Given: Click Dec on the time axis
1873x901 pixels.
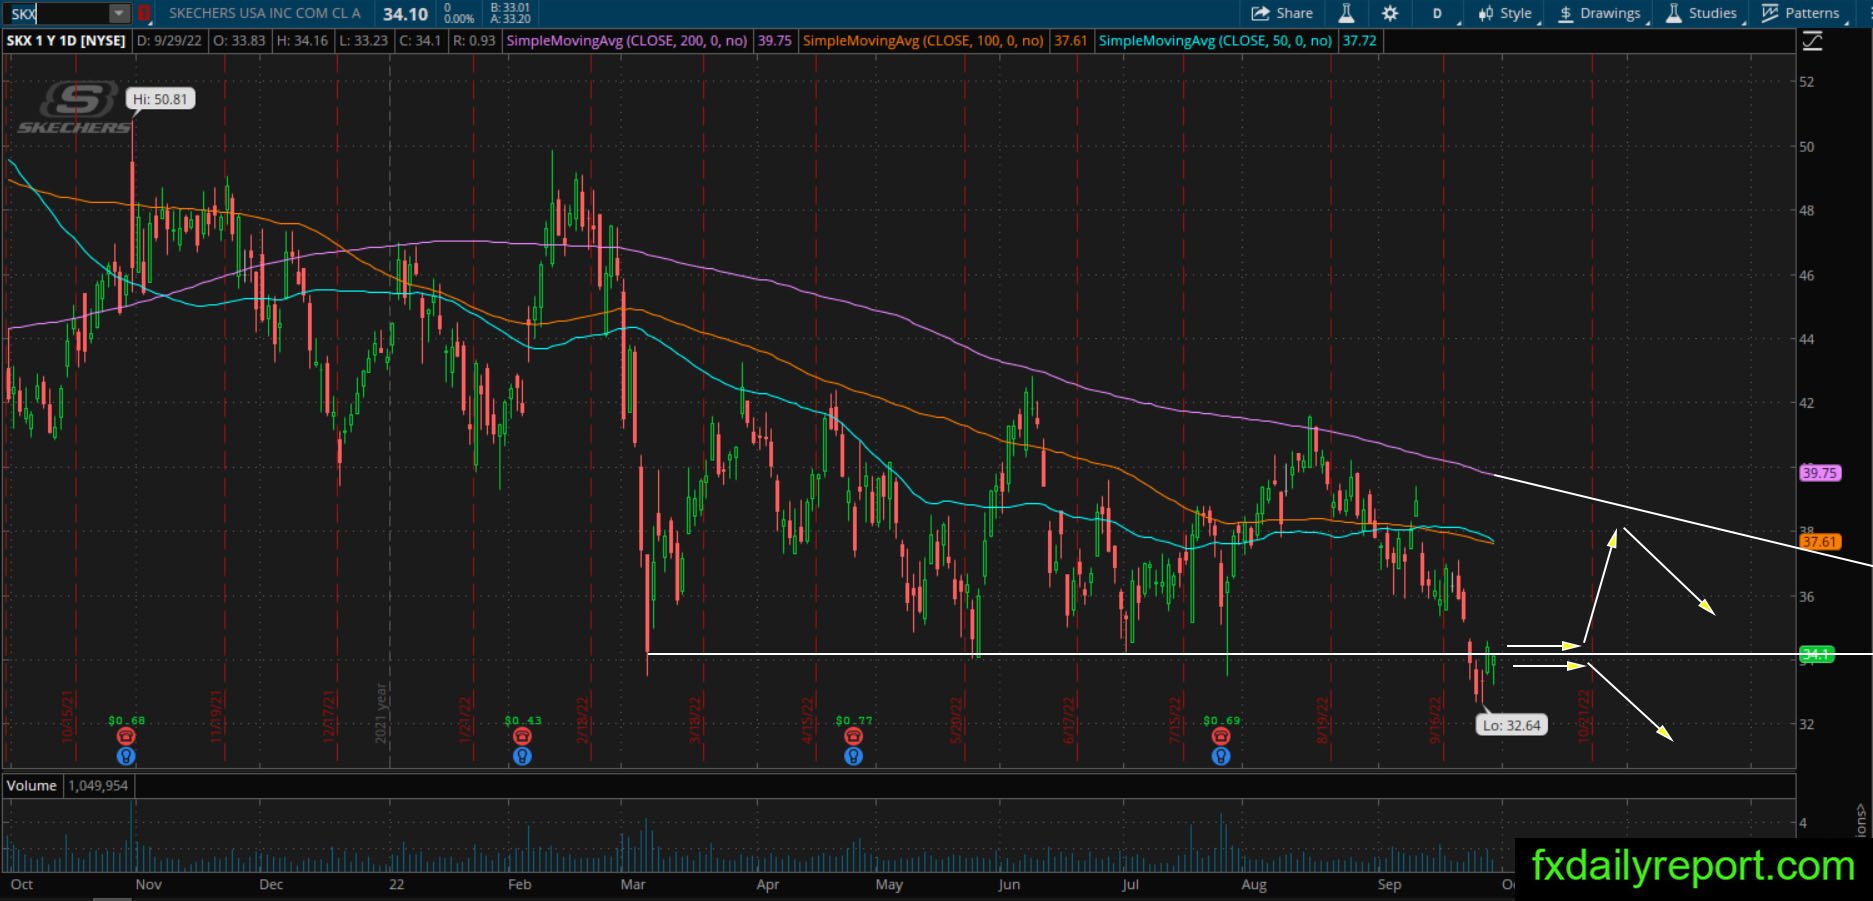Looking at the screenshot, I should (271, 884).
